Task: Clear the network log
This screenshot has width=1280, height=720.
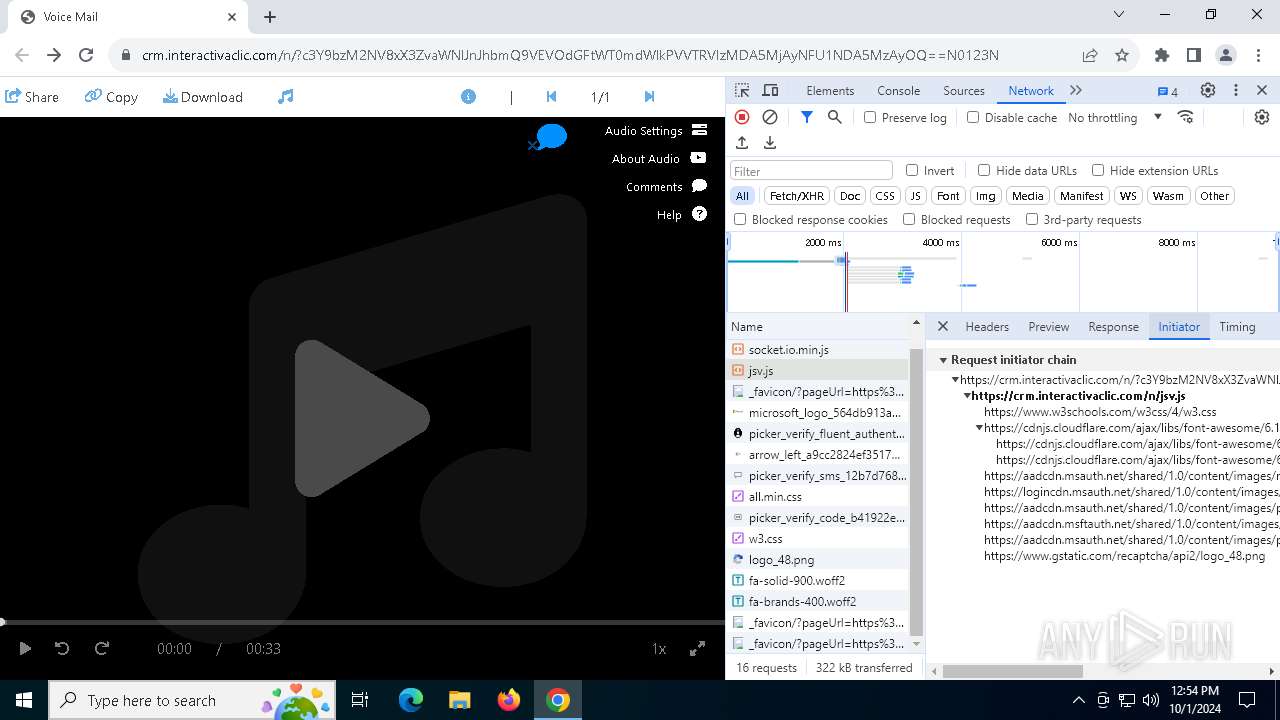Action: coord(770,117)
